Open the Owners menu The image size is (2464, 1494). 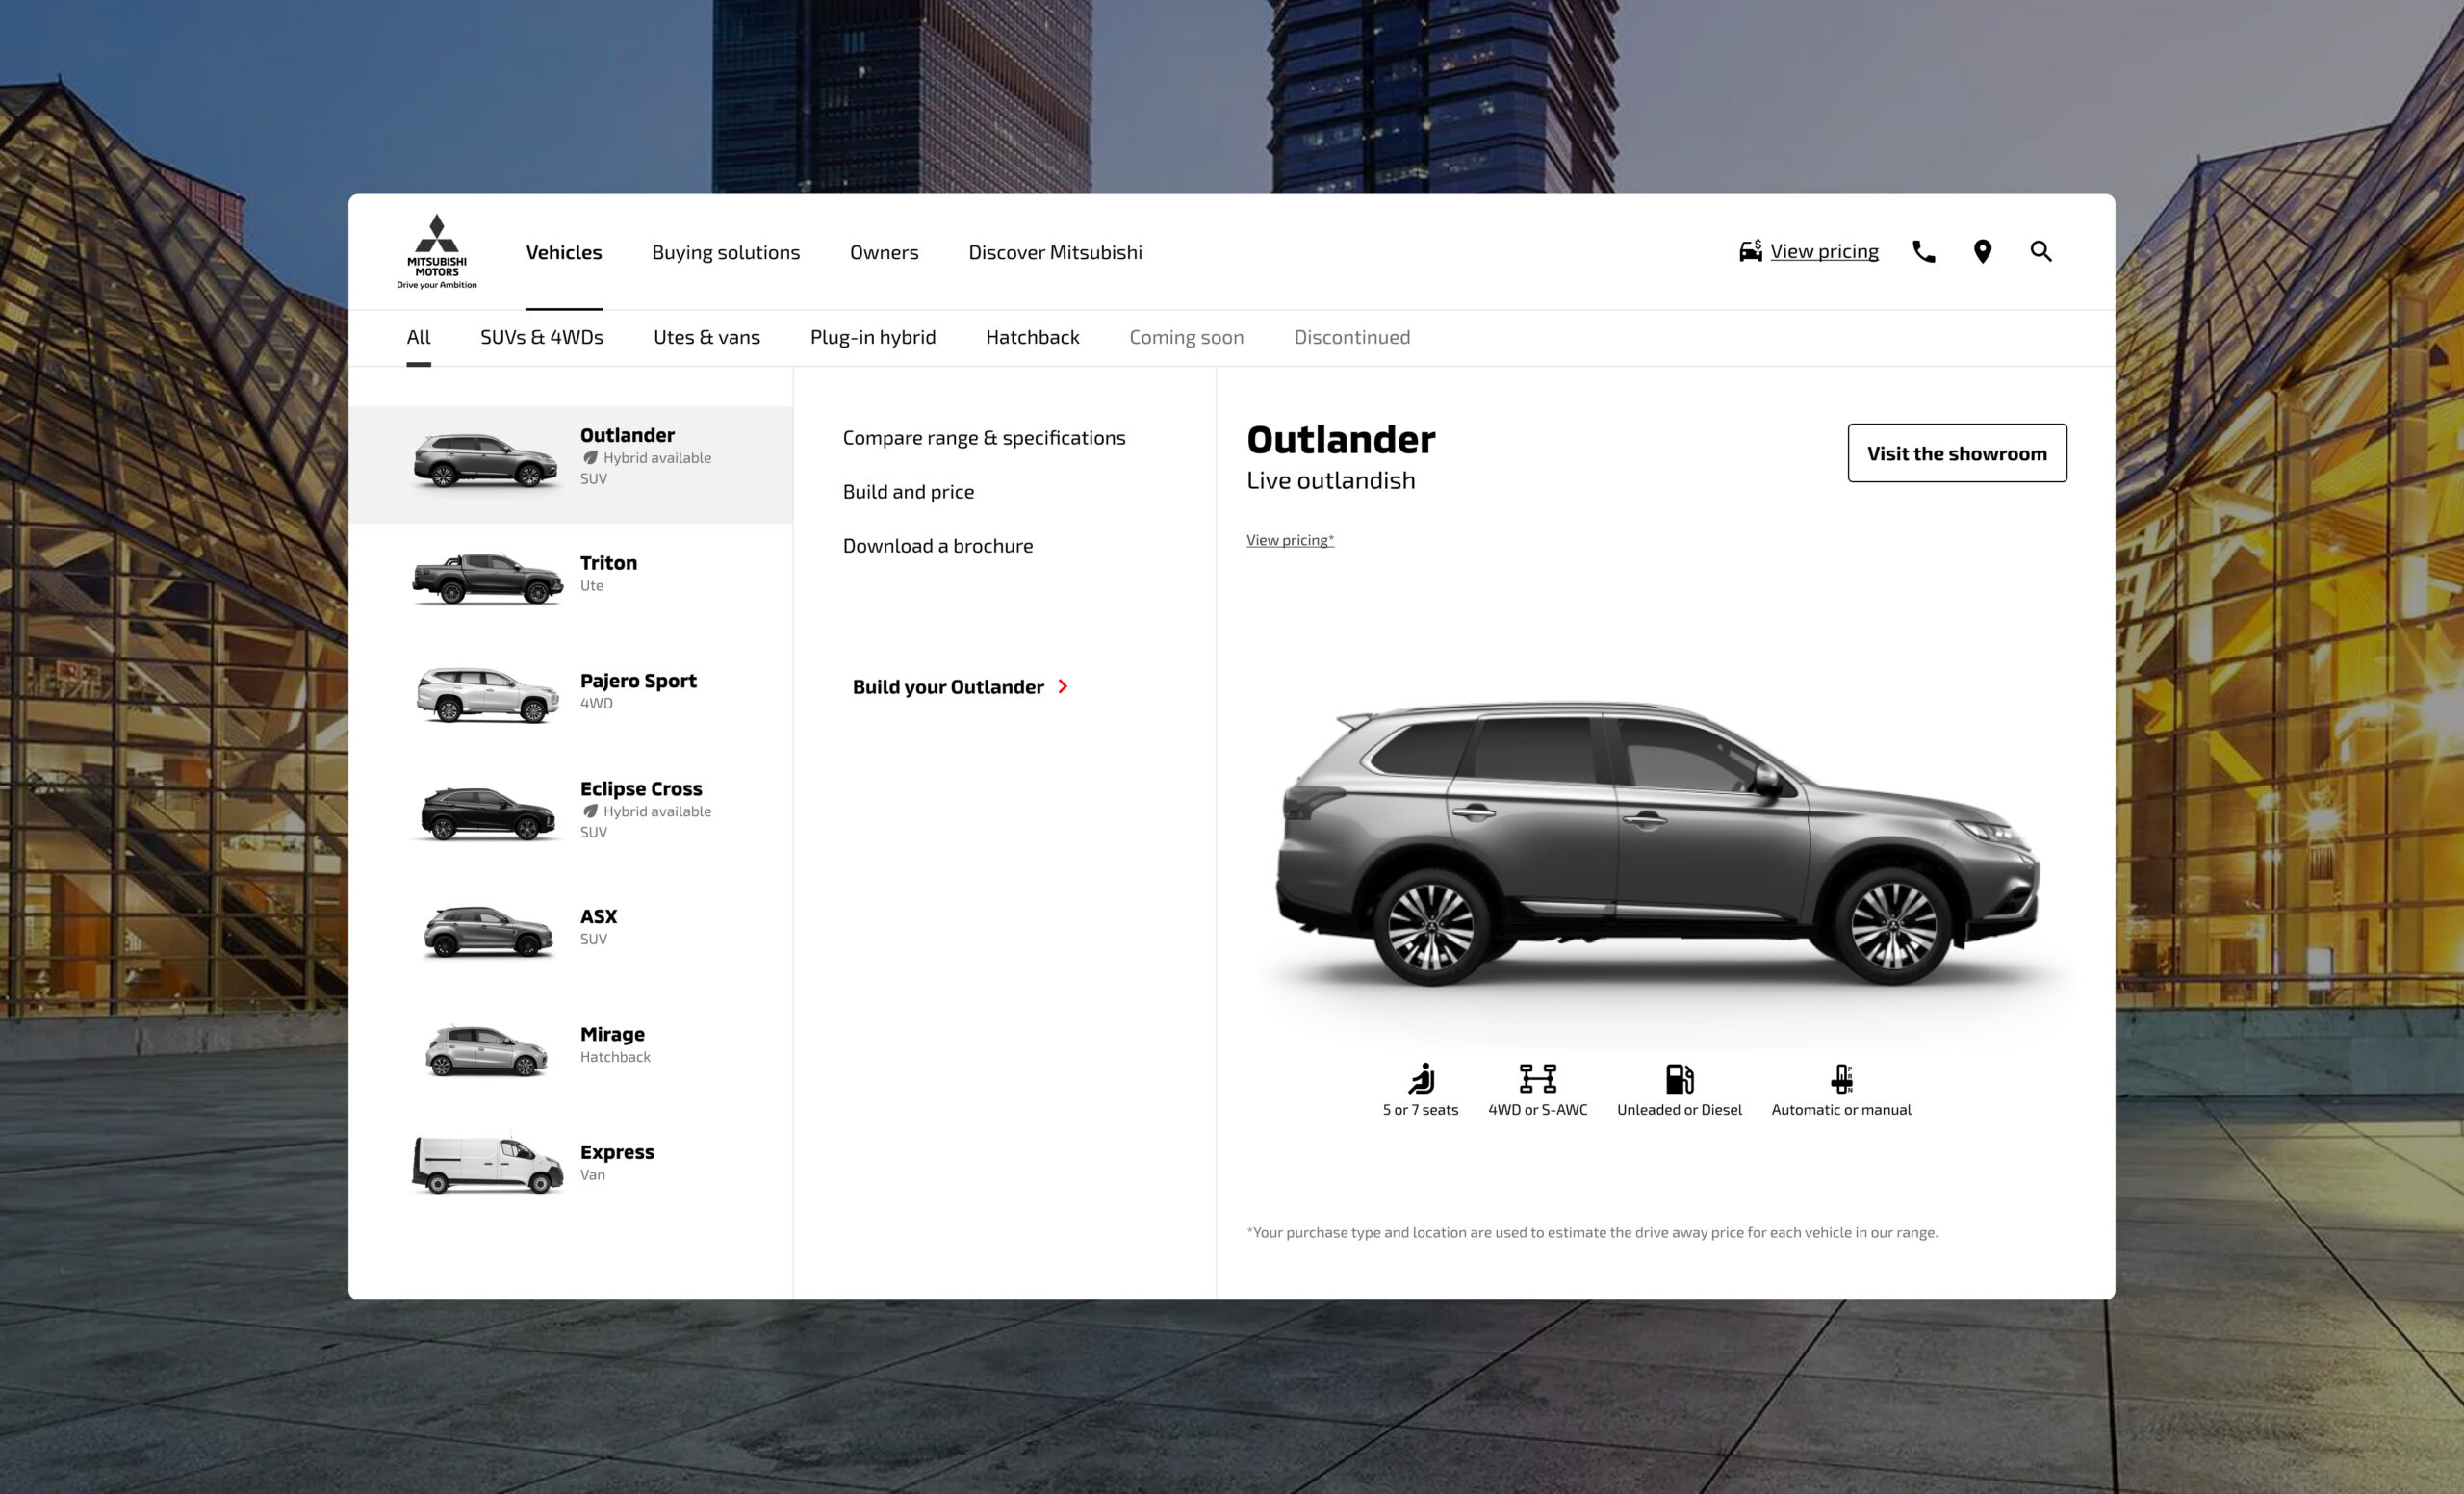(884, 252)
